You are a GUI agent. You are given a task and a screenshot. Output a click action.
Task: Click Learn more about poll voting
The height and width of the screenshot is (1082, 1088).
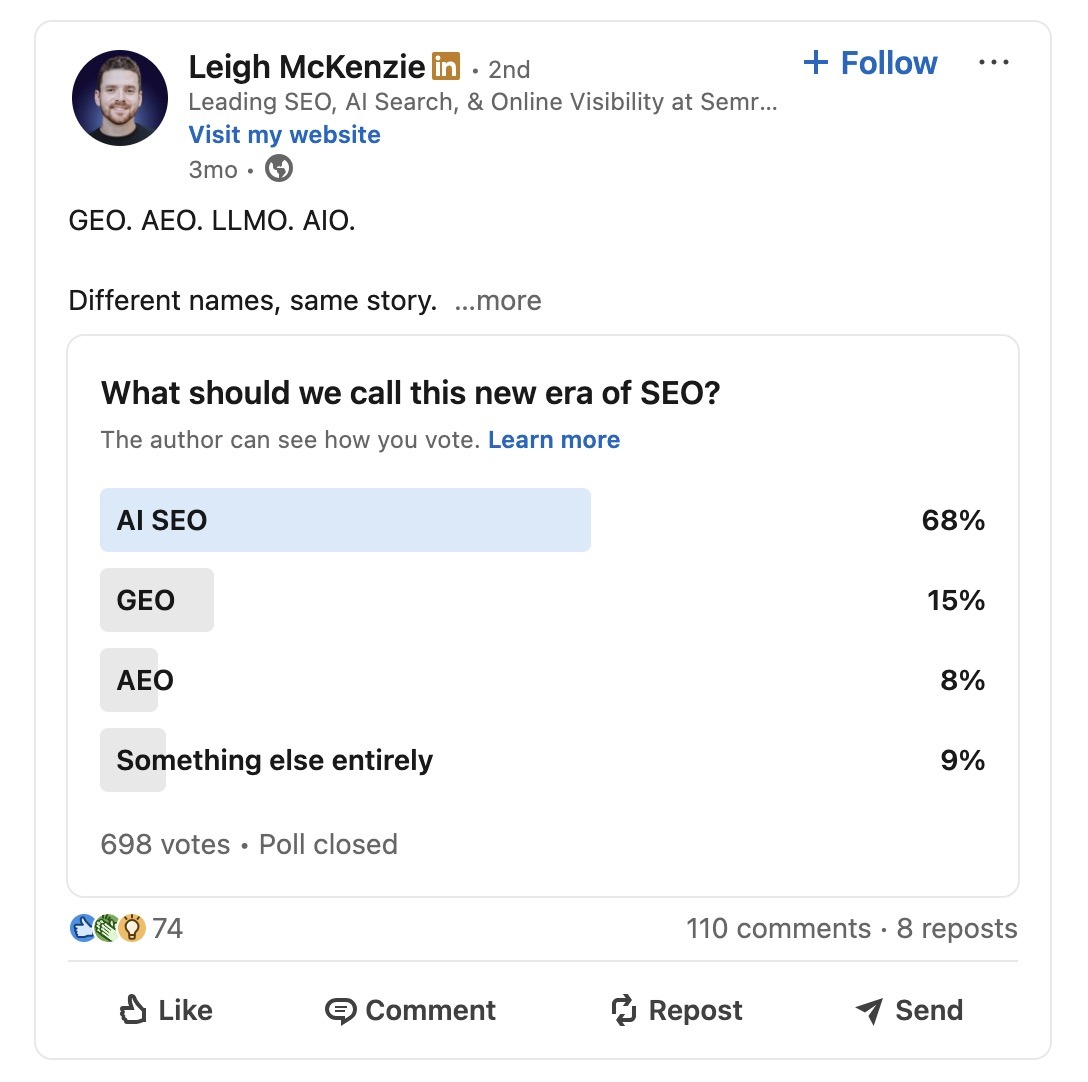(554, 439)
